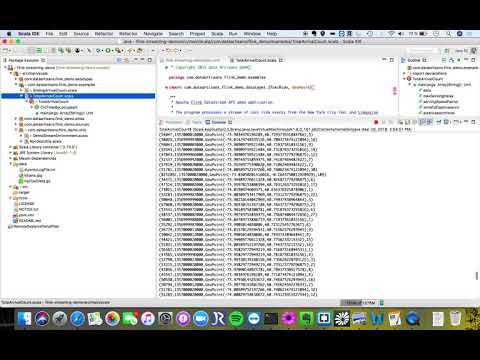Viewport: 480px width, 360px height.
Task: Select the TotalArrivalCount.scala editor tab
Action: point(256,60)
